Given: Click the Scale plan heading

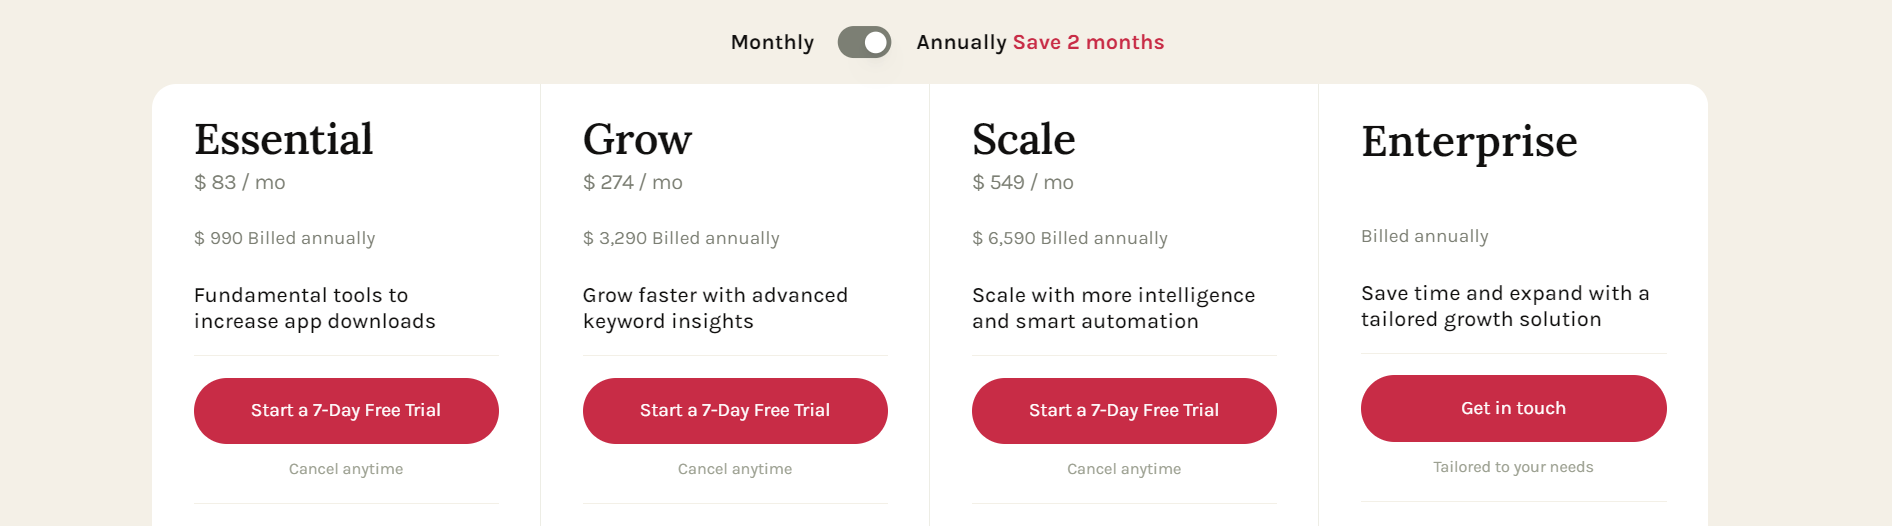Looking at the screenshot, I should [1023, 139].
